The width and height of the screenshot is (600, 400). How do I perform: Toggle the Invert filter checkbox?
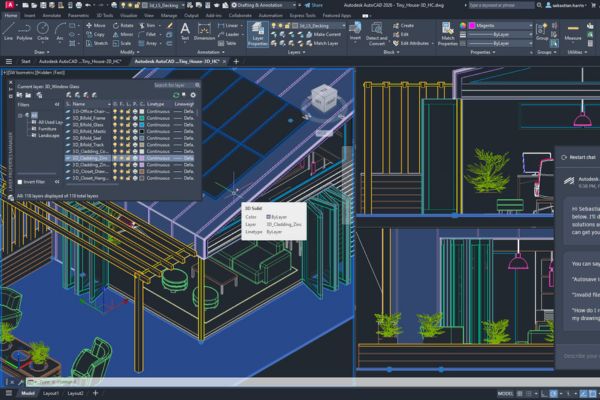(x=20, y=182)
